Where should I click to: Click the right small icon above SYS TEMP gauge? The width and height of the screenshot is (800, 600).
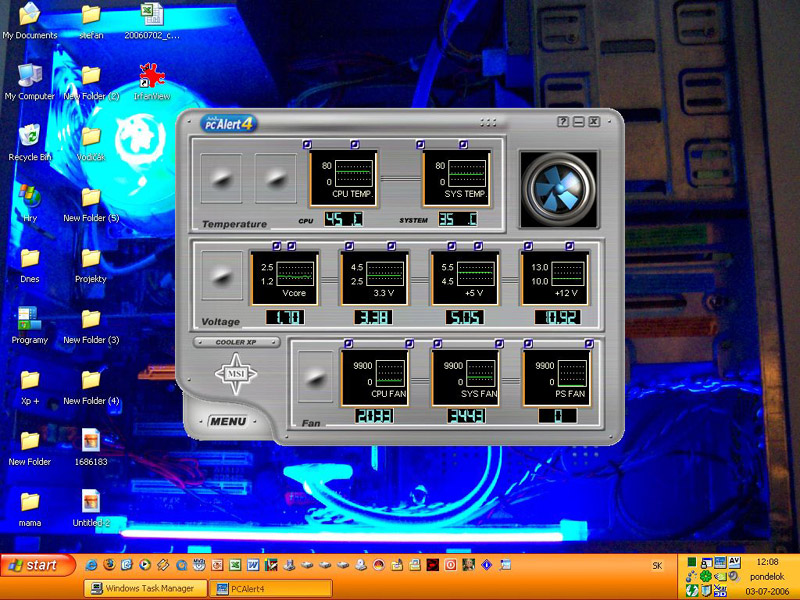click(x=463, y=144)
